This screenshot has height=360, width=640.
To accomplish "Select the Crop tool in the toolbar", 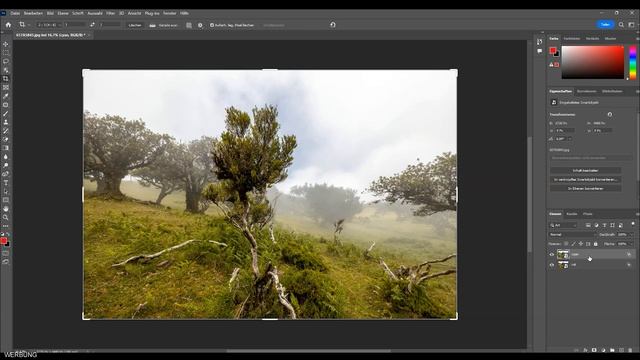I will pyautogui.click(x=6, y=79).
